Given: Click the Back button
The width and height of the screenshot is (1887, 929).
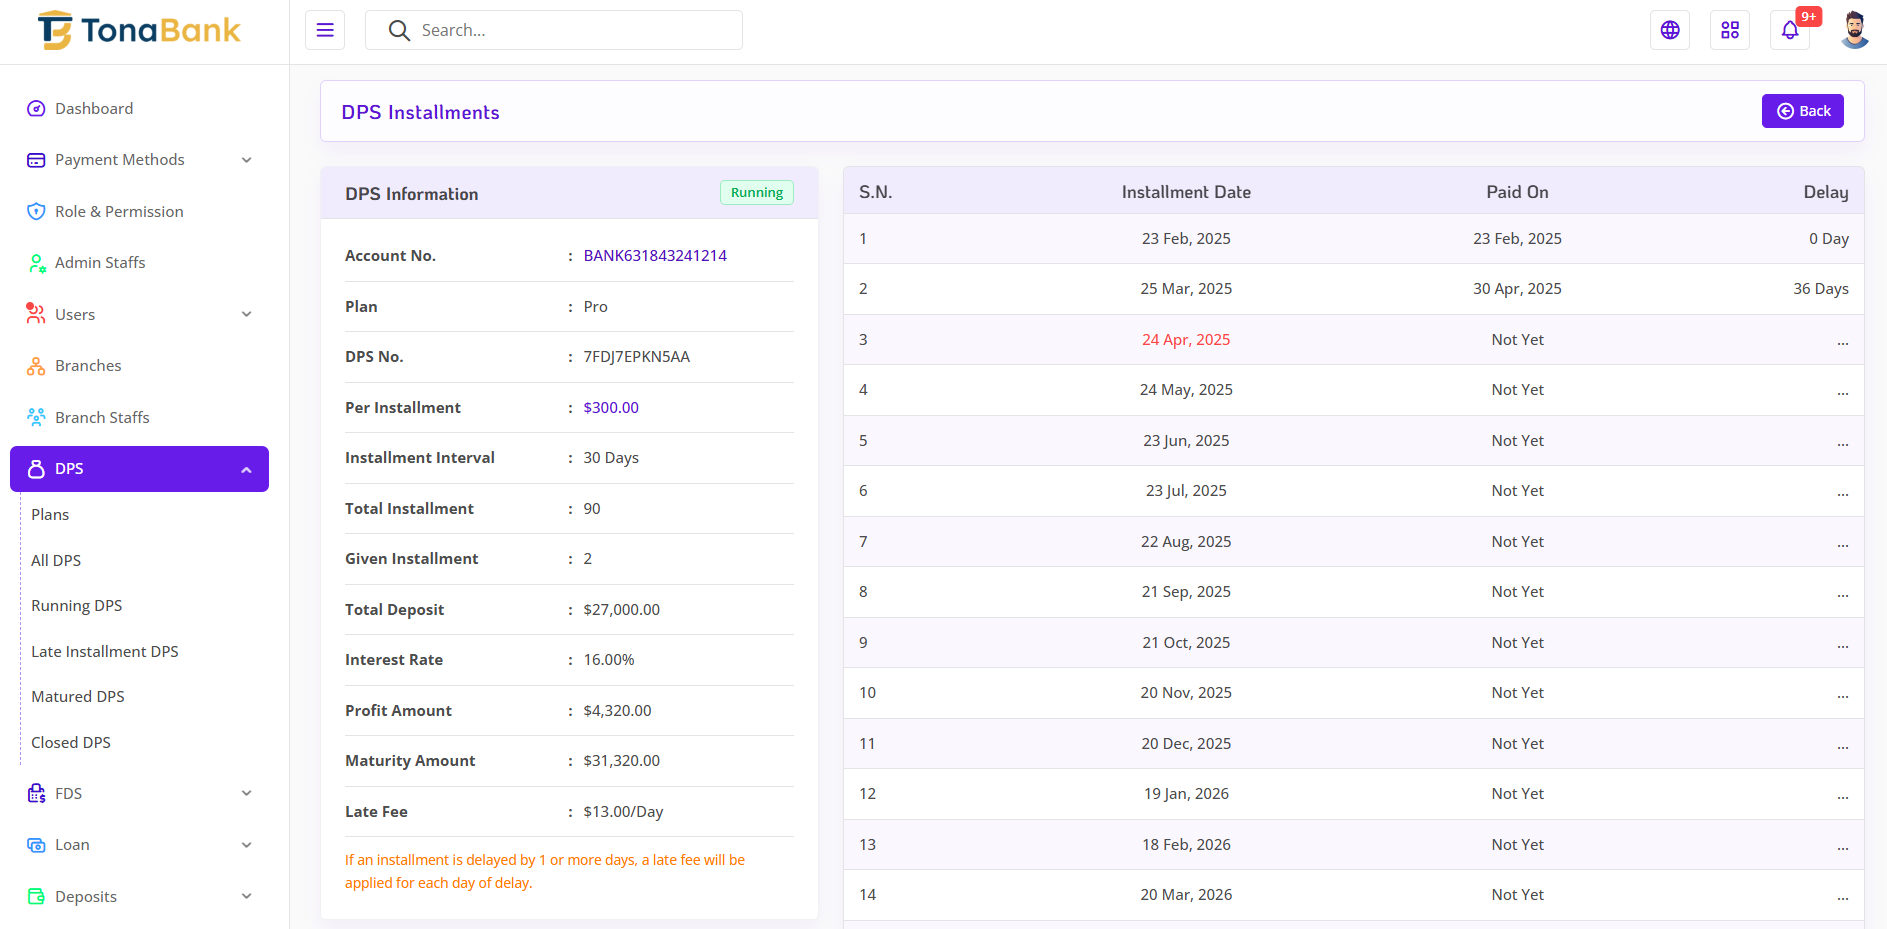Looking at the screenshot, I should (x=1802, y=111).
